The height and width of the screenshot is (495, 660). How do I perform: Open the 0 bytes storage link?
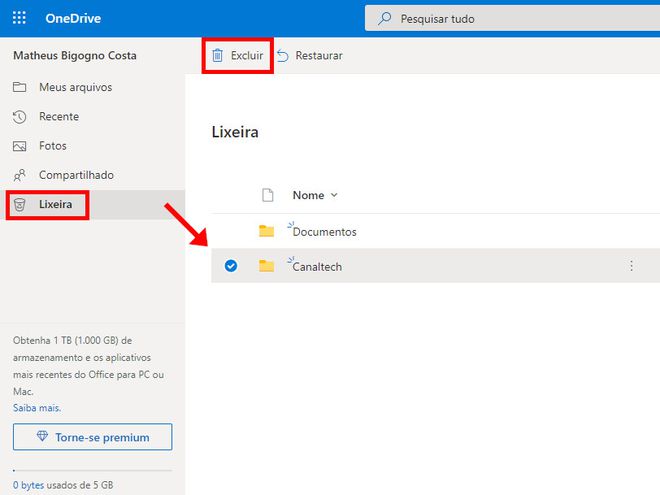pos(28,485)
